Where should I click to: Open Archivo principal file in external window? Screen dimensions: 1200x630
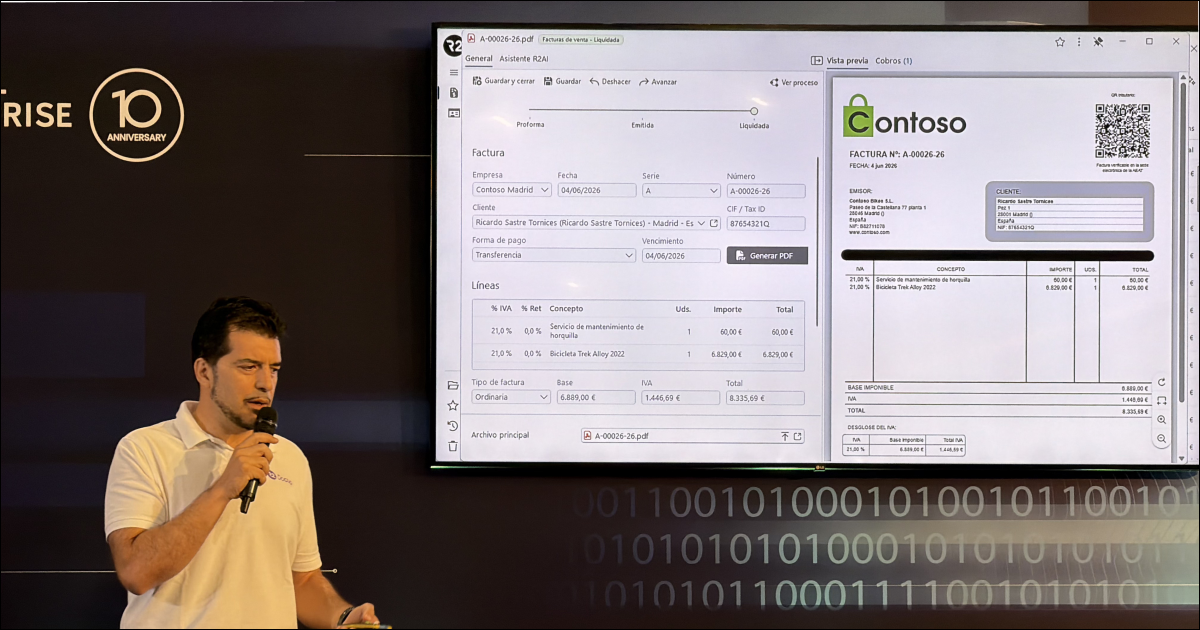coord(798,436)
